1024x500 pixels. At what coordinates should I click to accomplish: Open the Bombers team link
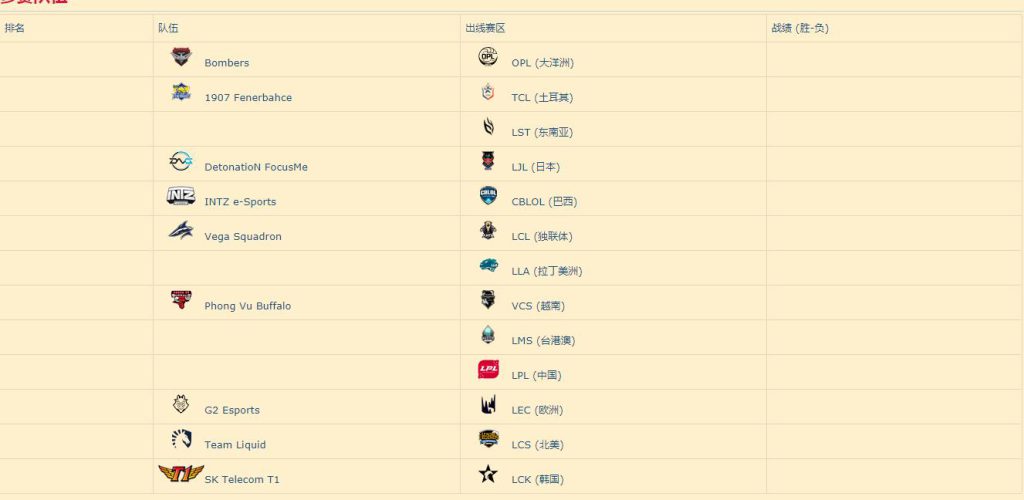[x=227, y=63]
